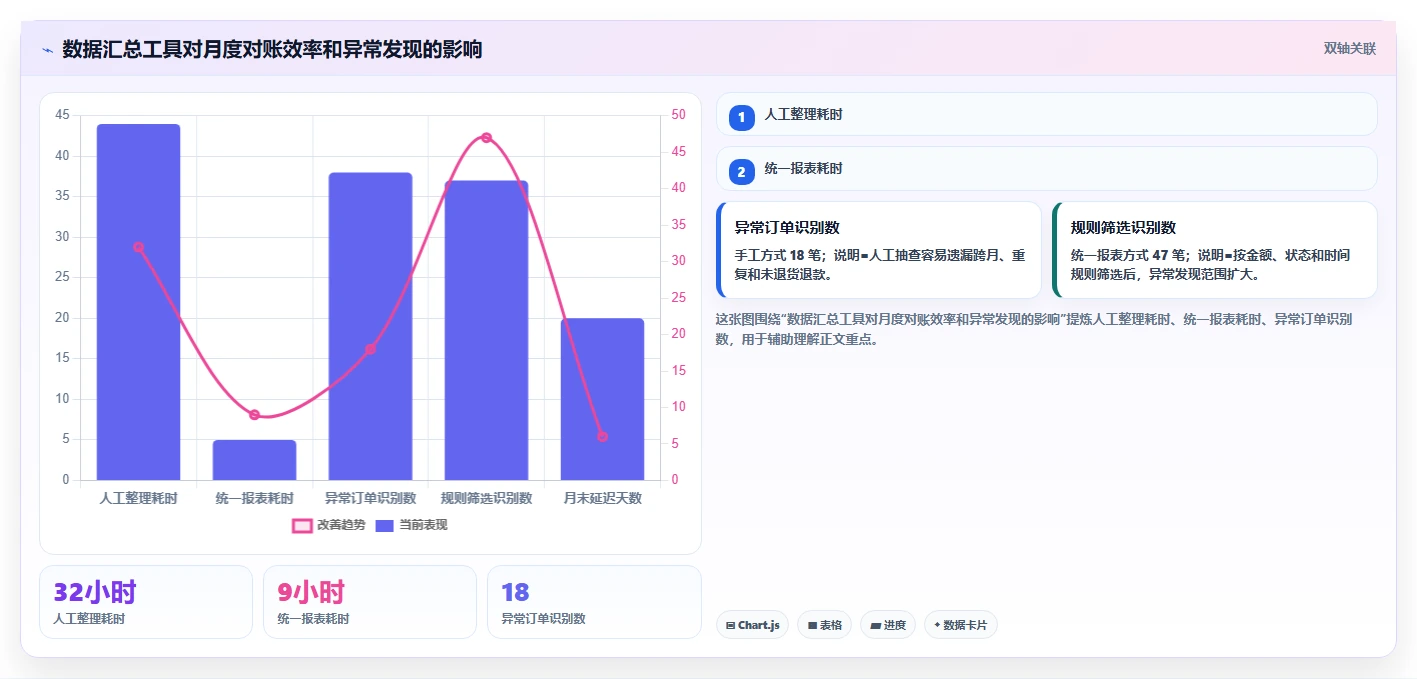Select the 进度 tag
This screenshot has width=1417, height=679.
pyautogui.click(x=888, y=625)
